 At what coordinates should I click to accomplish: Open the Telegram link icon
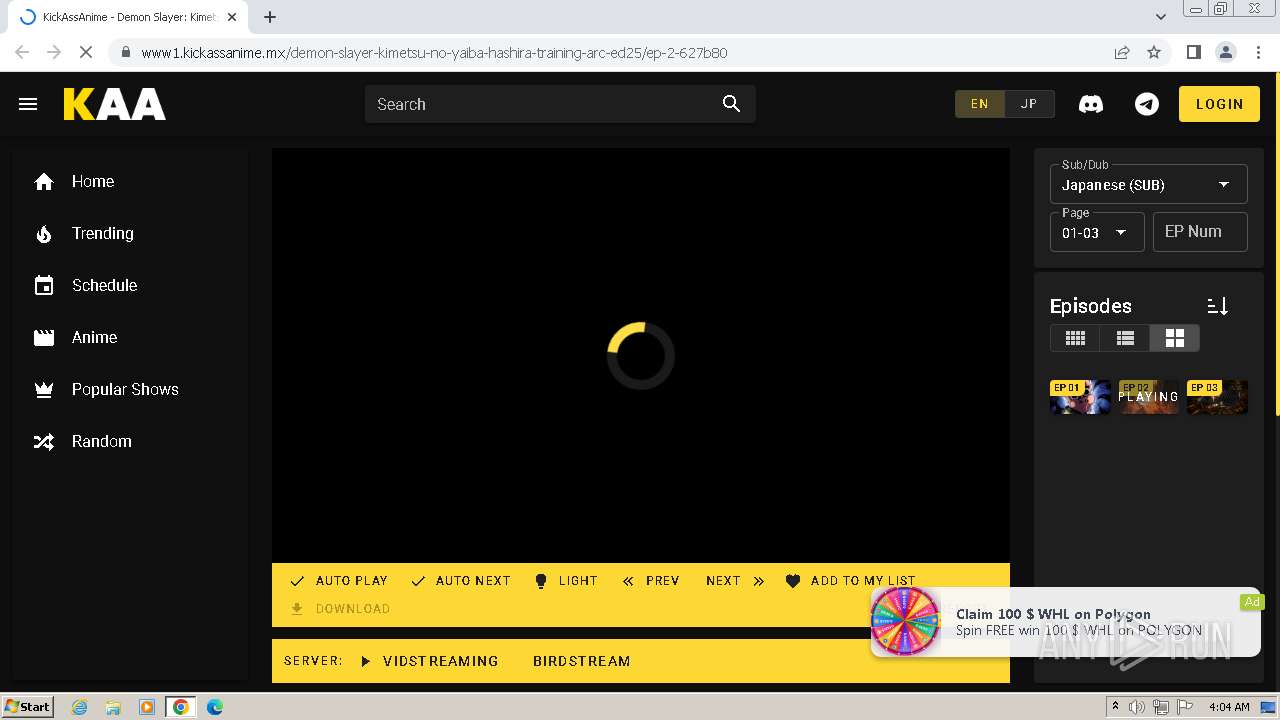(1147, 104)
